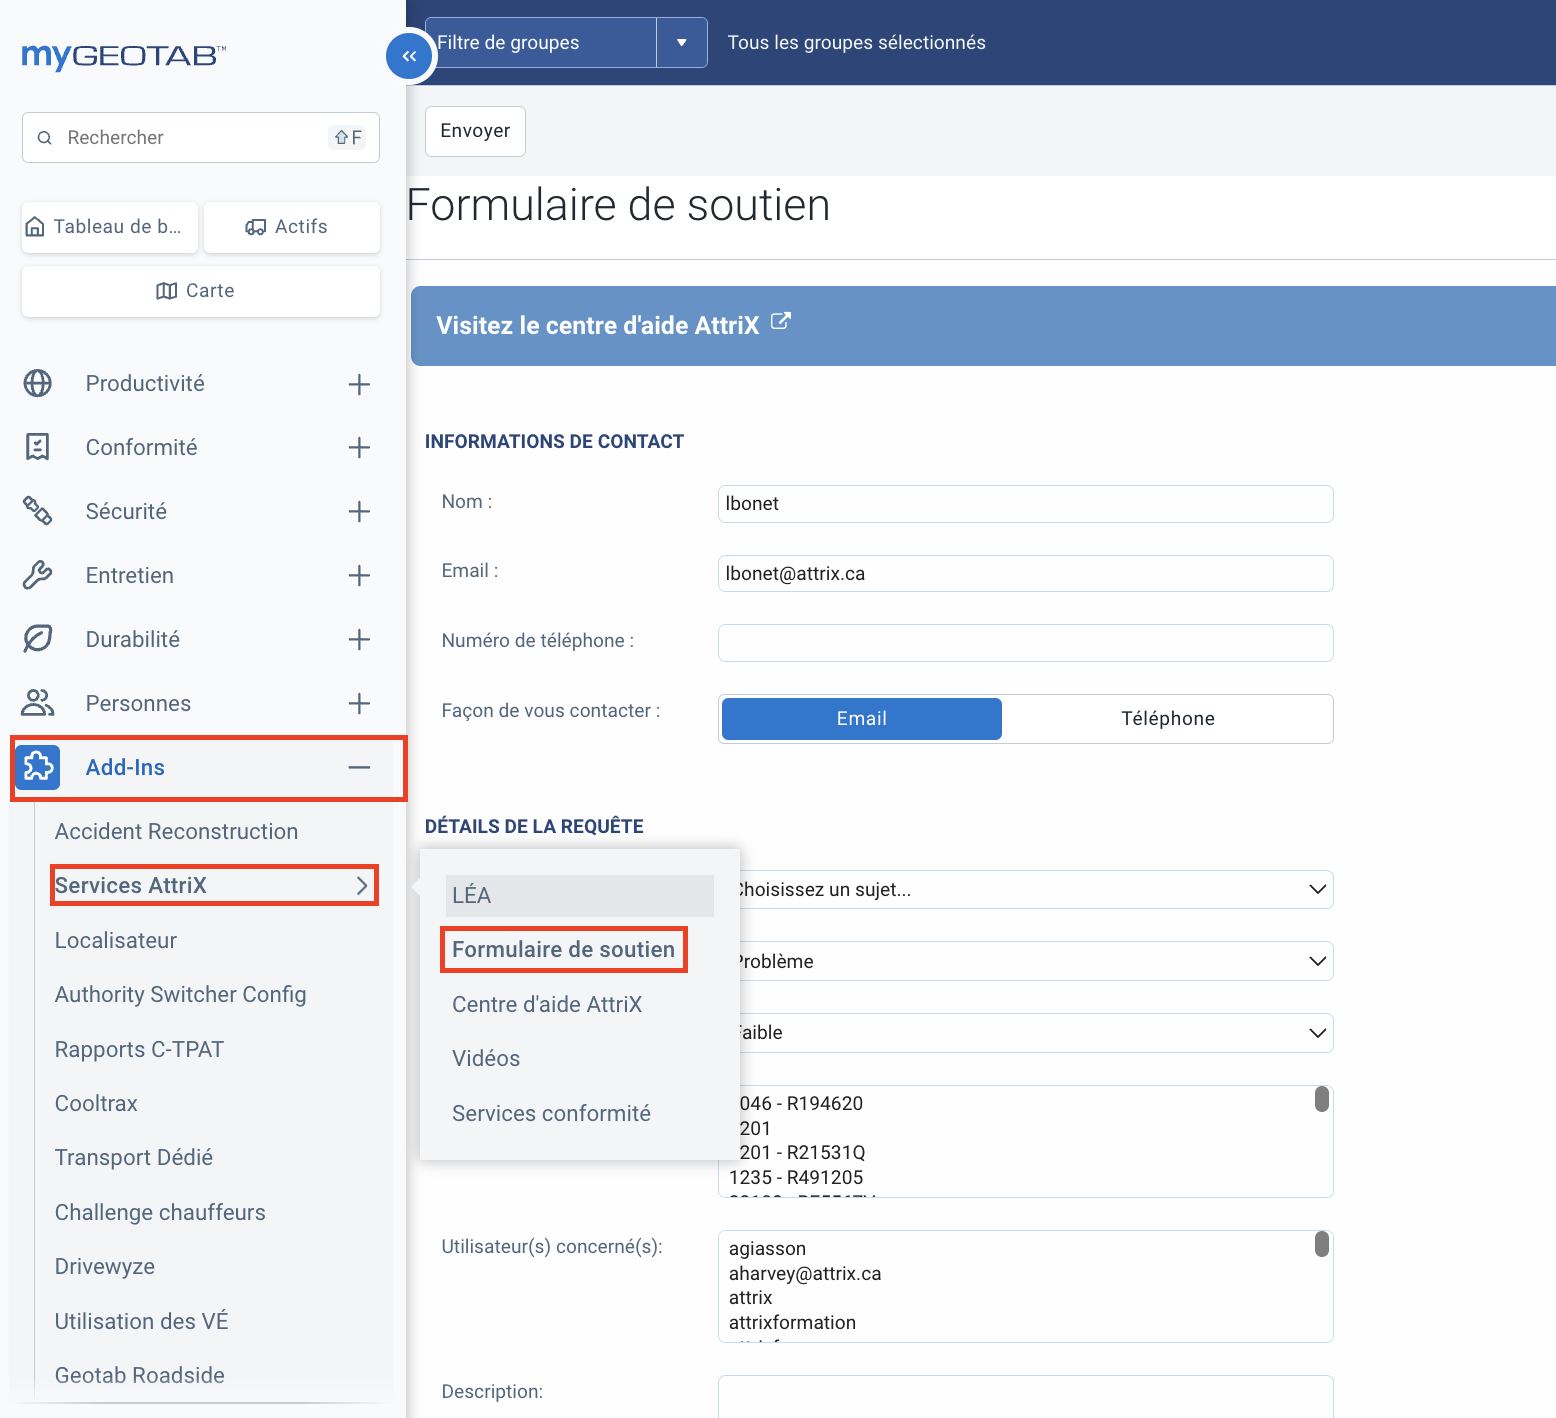Click the Personnes users icon

(38, 703)
